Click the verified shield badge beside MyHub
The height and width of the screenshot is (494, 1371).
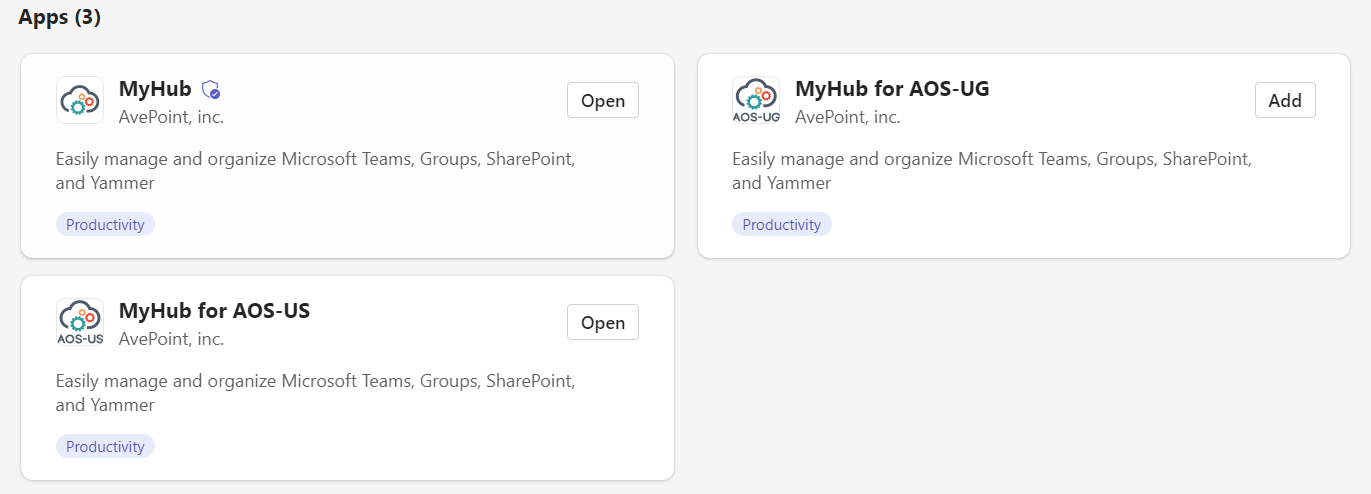[x=211, y=89]
